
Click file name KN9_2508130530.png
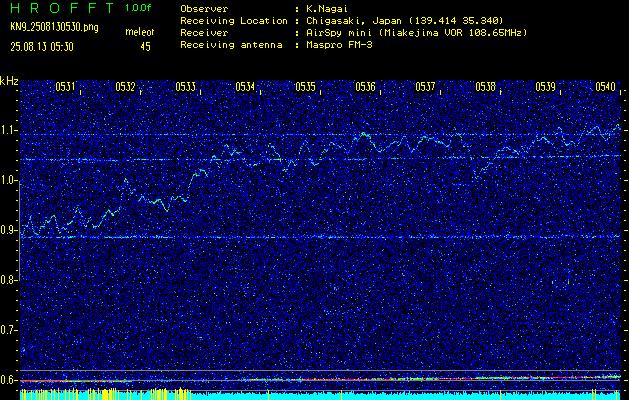[x=54, y=28]
